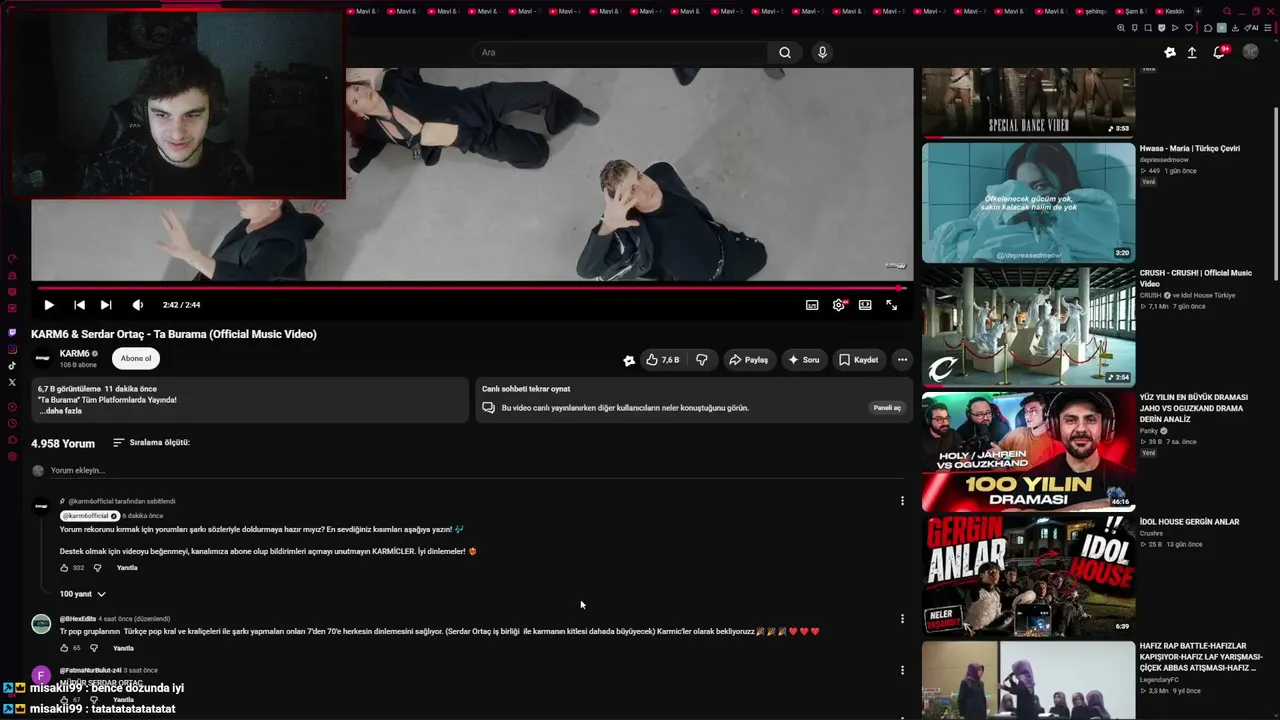Open the 100 YILIN DRAMASI thumbnail
Image resolution: width=1280 pixels, height=720 pixels.
click(x=1028, y=451)
